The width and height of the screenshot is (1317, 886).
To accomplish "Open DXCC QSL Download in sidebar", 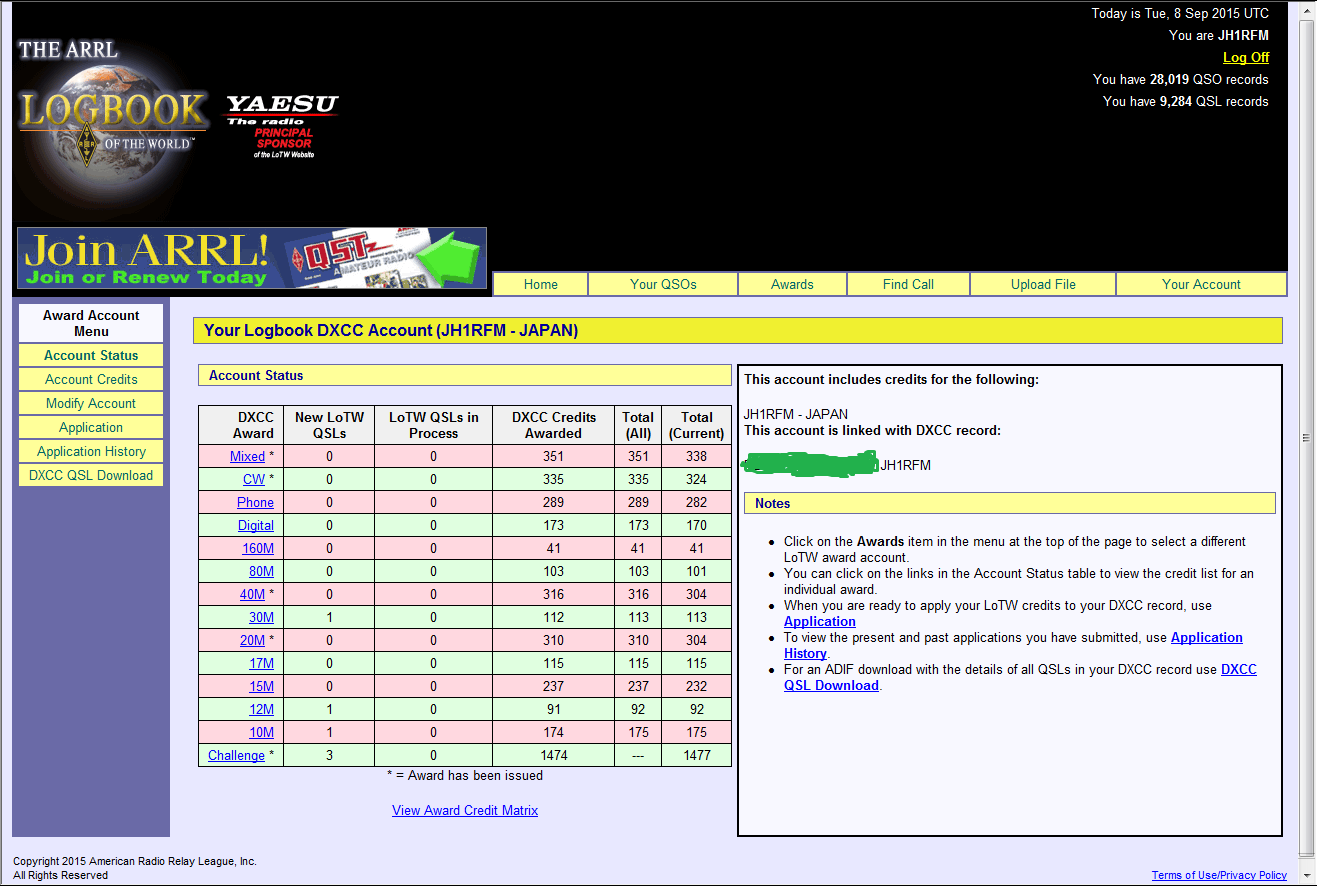I will (x=91, y=475).
